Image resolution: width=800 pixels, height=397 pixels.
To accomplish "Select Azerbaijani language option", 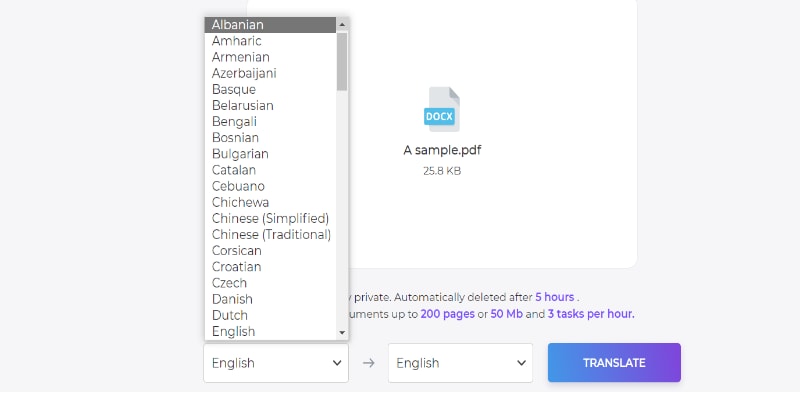I will click(270, 73).
